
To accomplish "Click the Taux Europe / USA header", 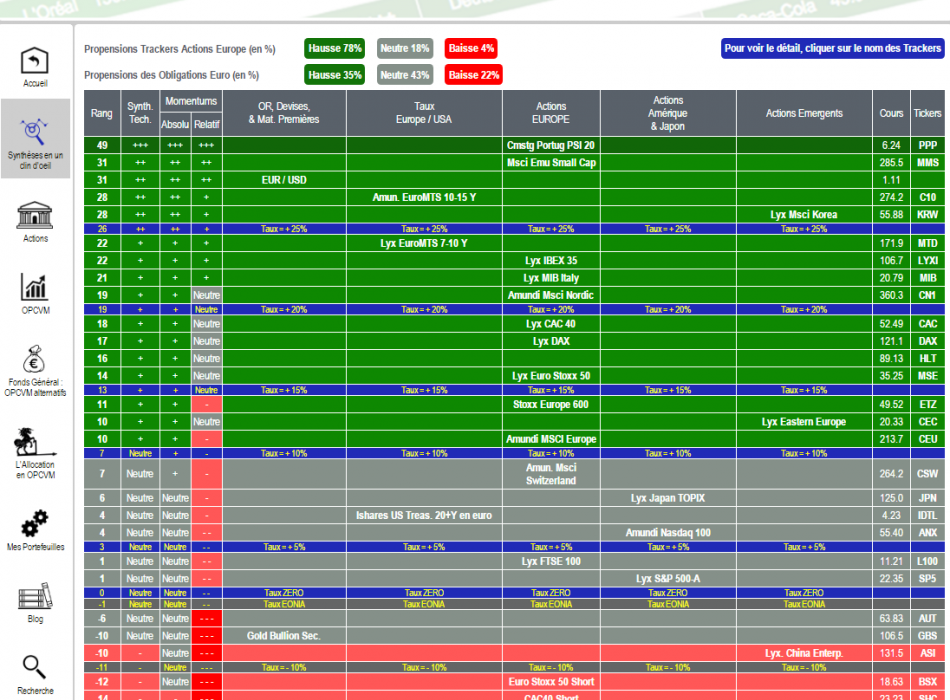I will (424, 113).
